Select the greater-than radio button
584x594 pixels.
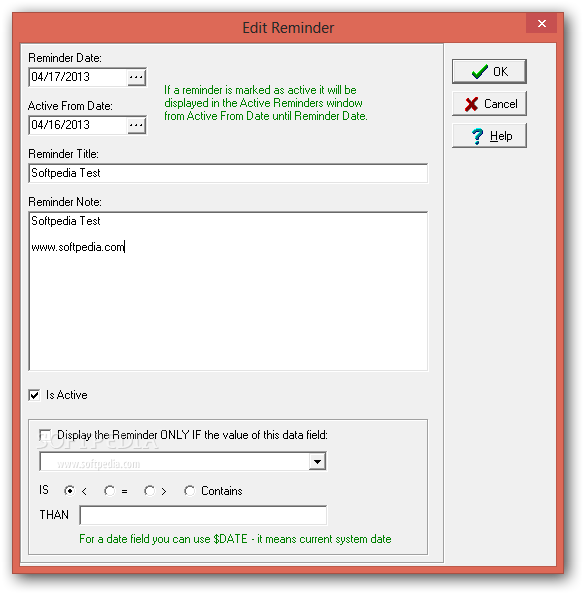[x=150, y=491]
